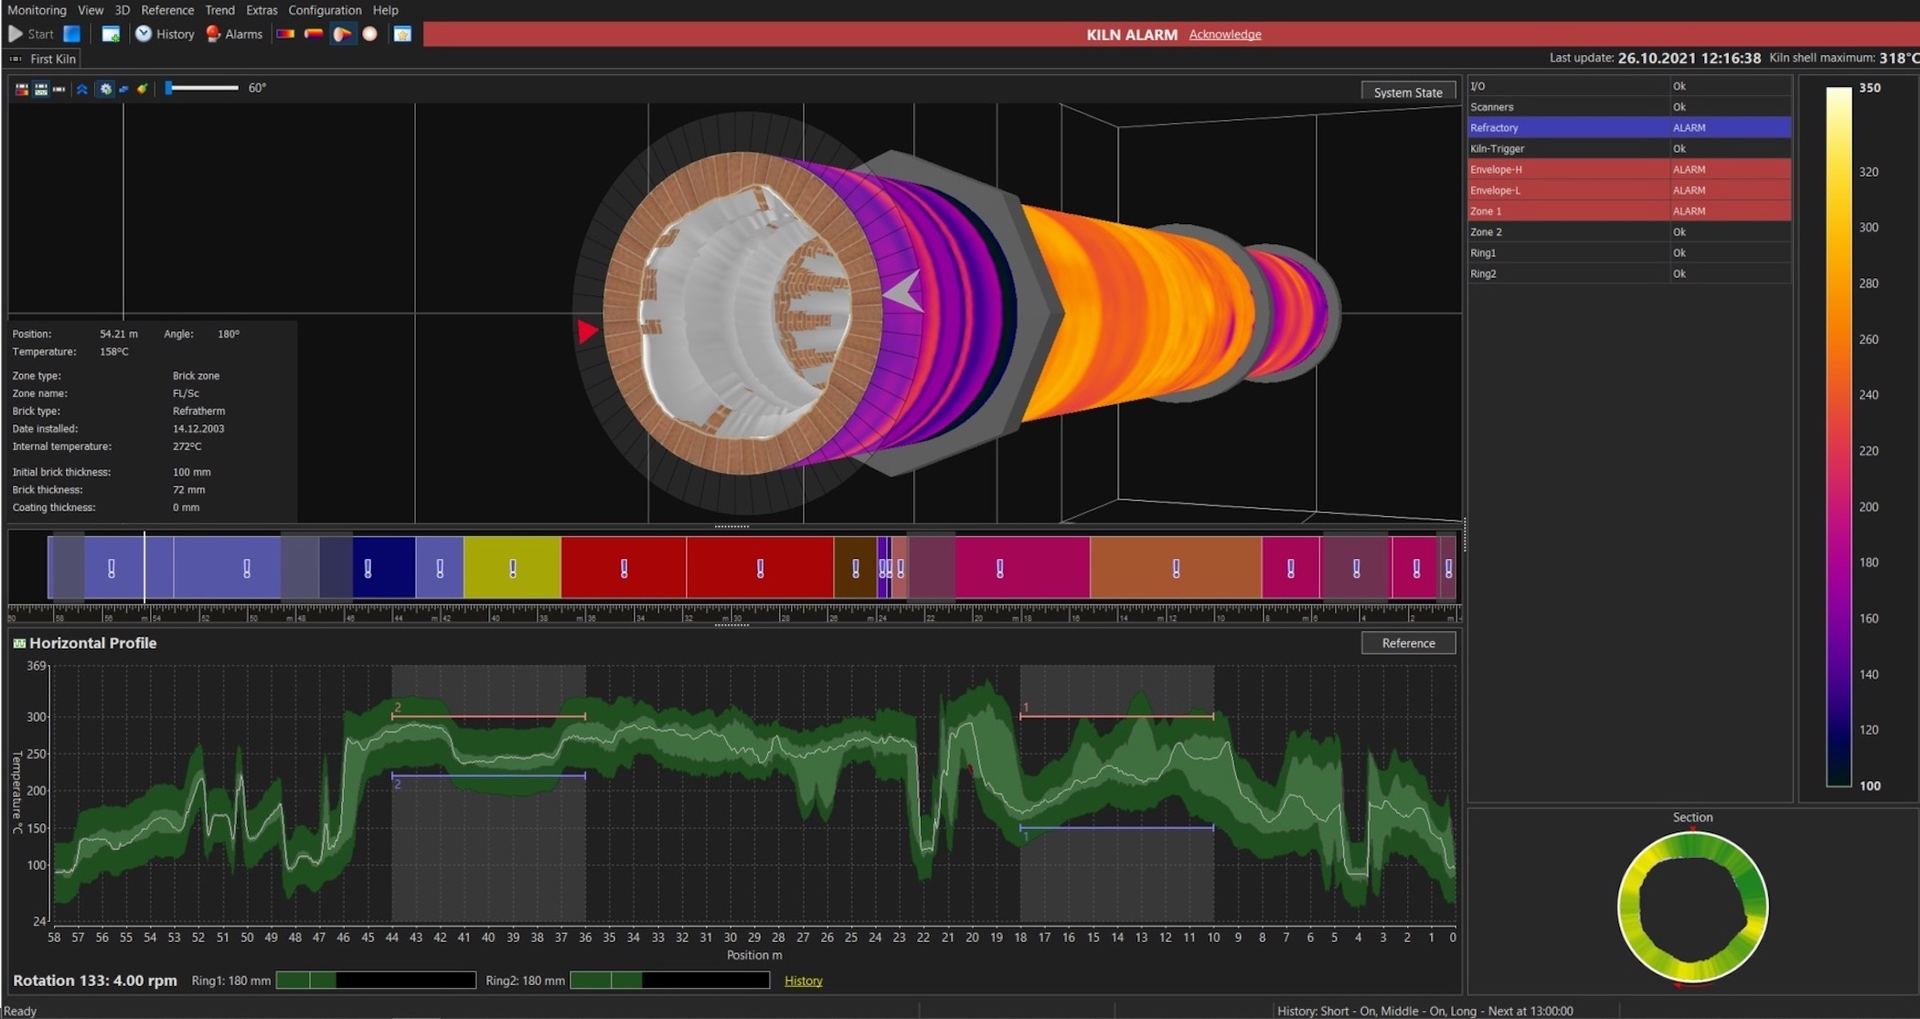Open the Configuration menu

324,10
